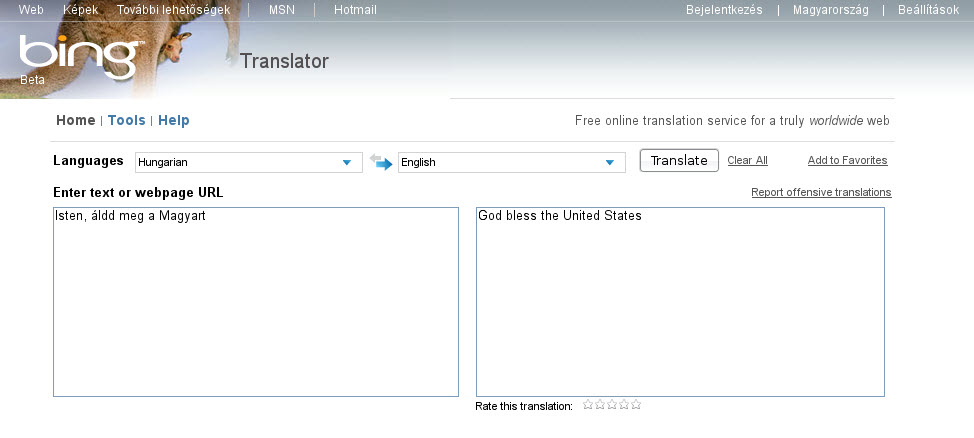Open the Web link in top bar
This screenshot has width=974, height=438.
coord(31,10)
